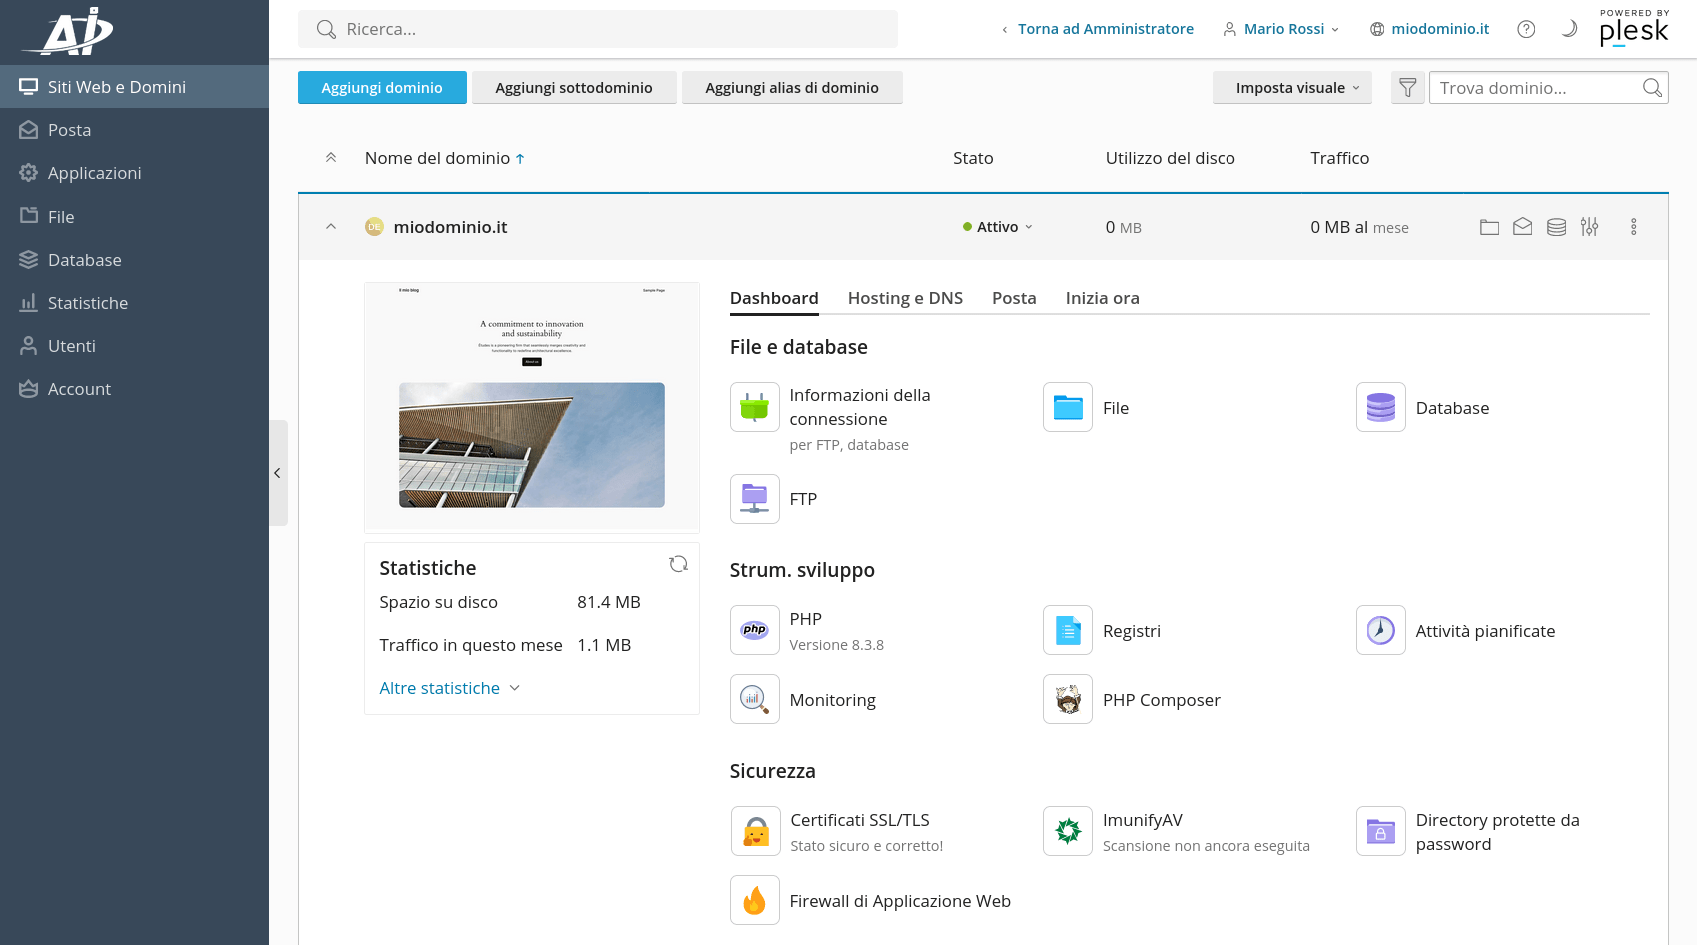Open the Imposta visuale dropdown
This screenshot has width=1698, height=945.
click(x=1292, y=88)
